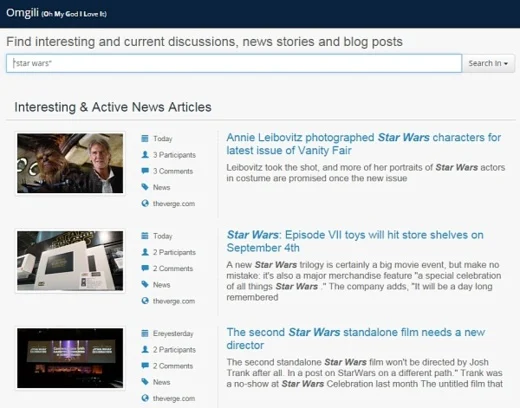Click the star wars search input field
The height and width of the screenshot is (408, 520).
point(234,63)
